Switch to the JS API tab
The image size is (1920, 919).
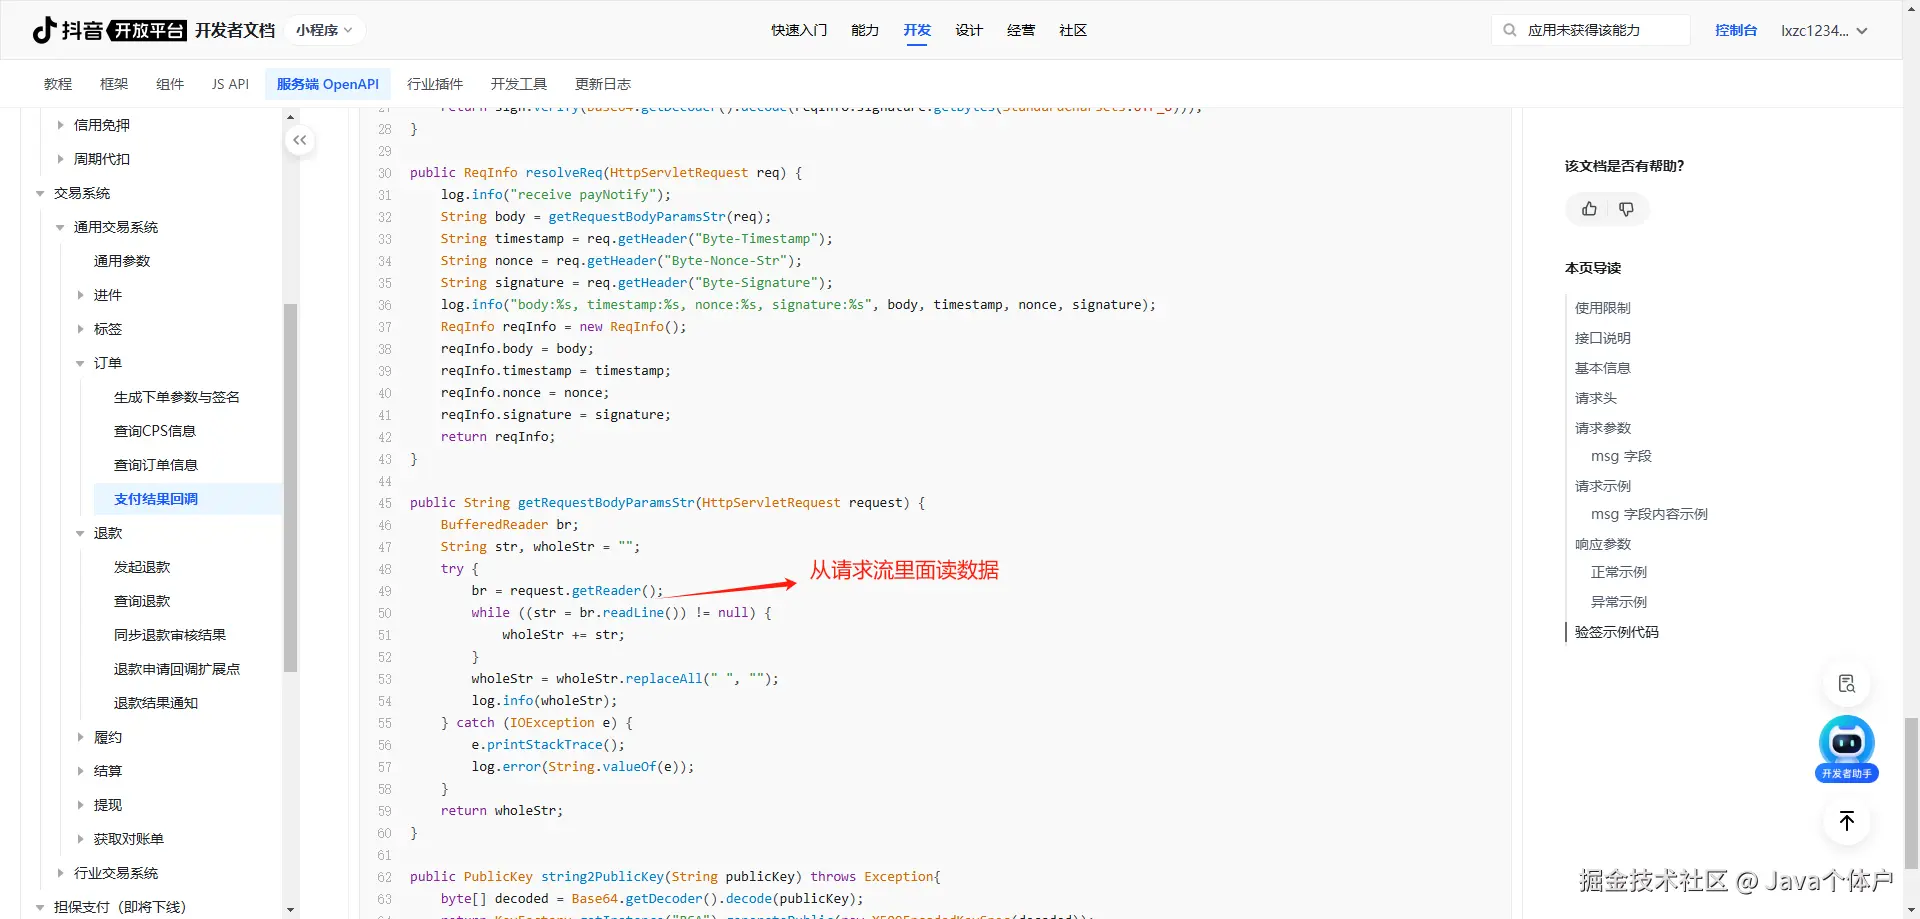[230, 84]
